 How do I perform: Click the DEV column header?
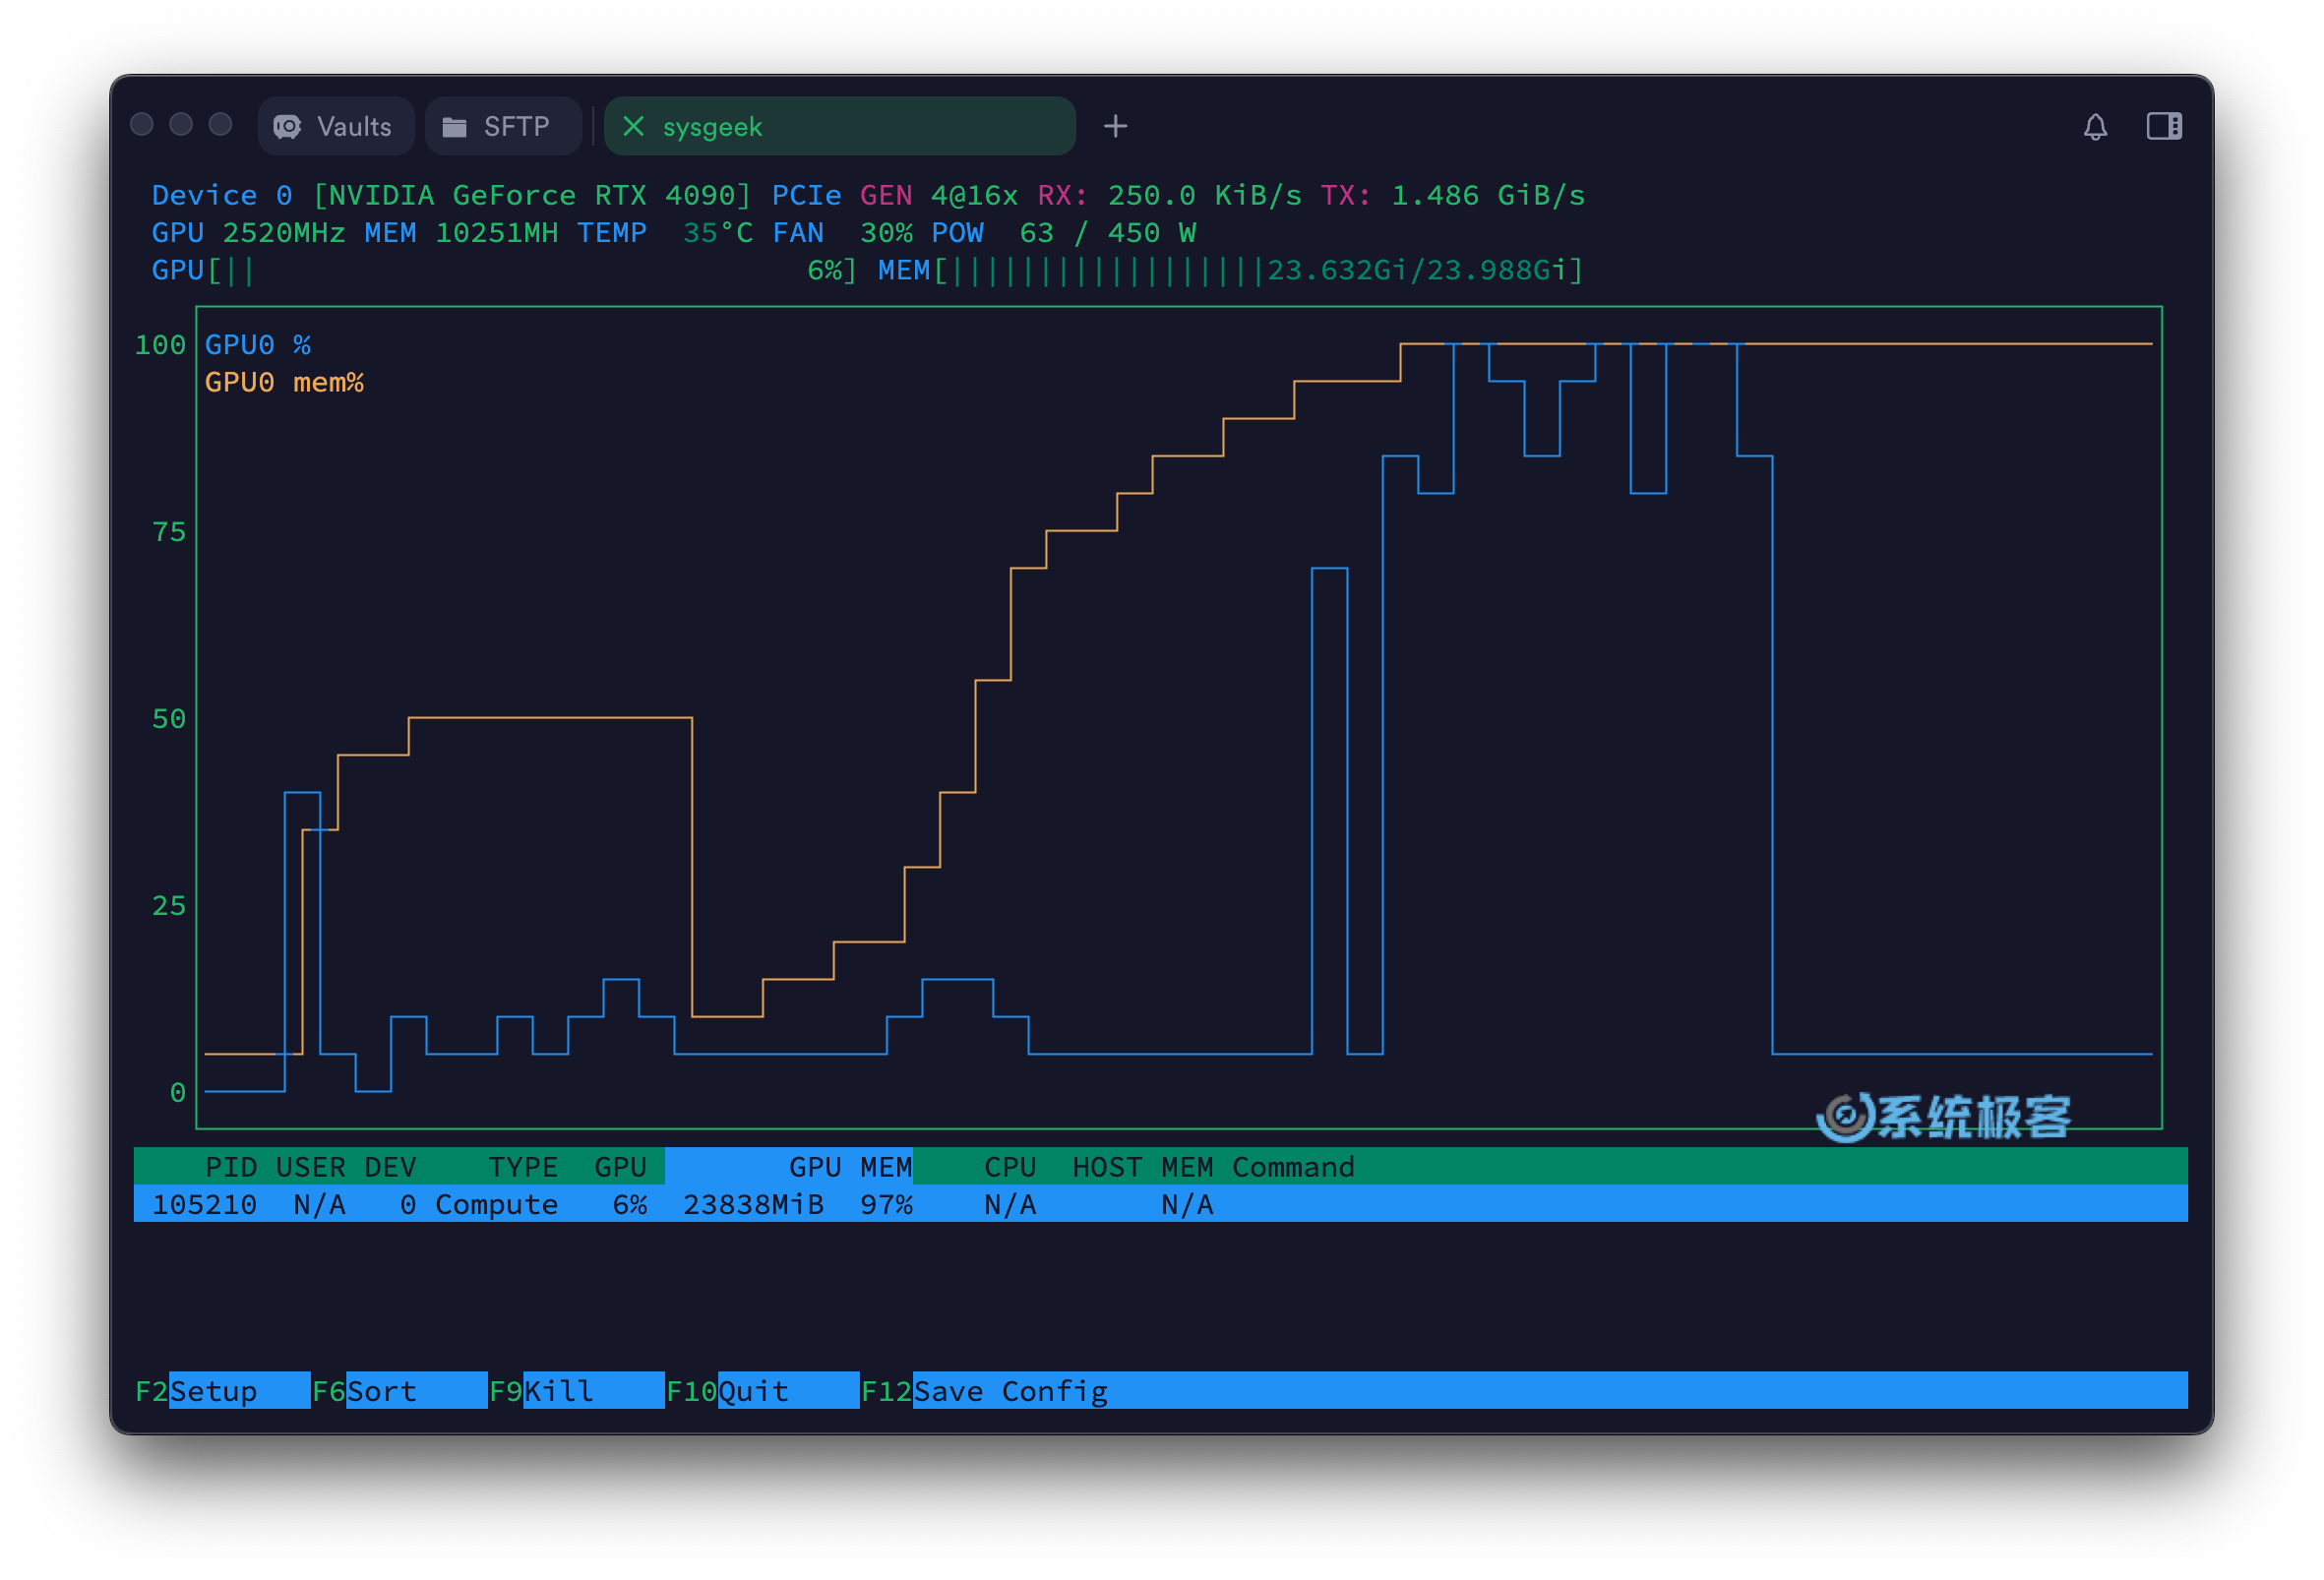[390, 1166]
